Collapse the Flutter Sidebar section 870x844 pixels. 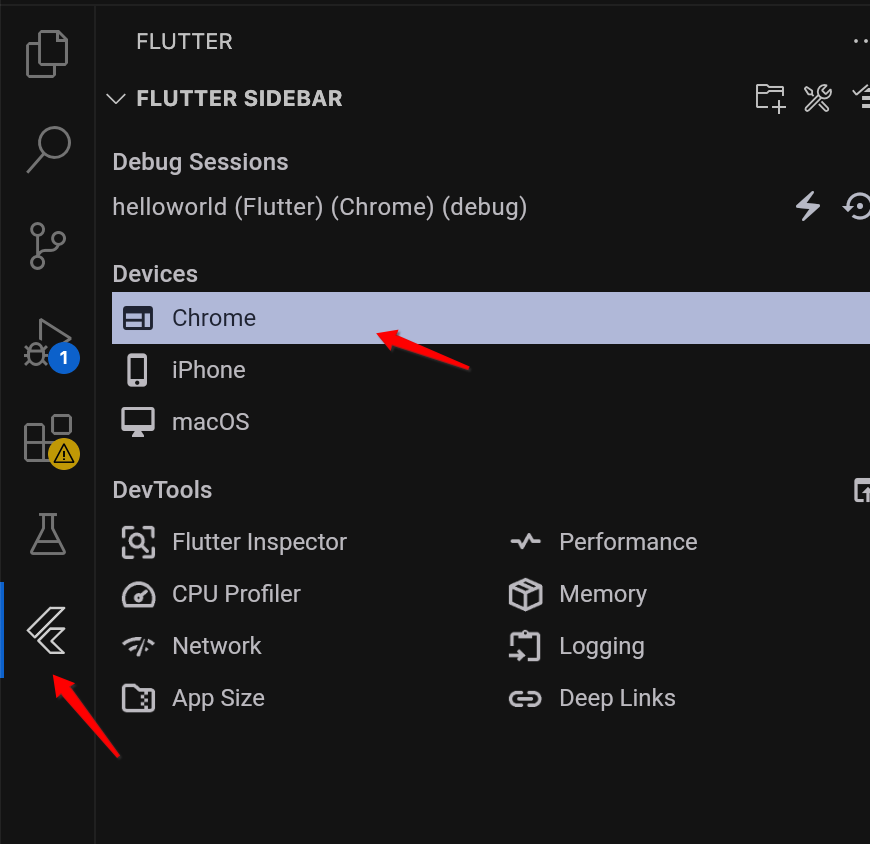tap(116, 99)
